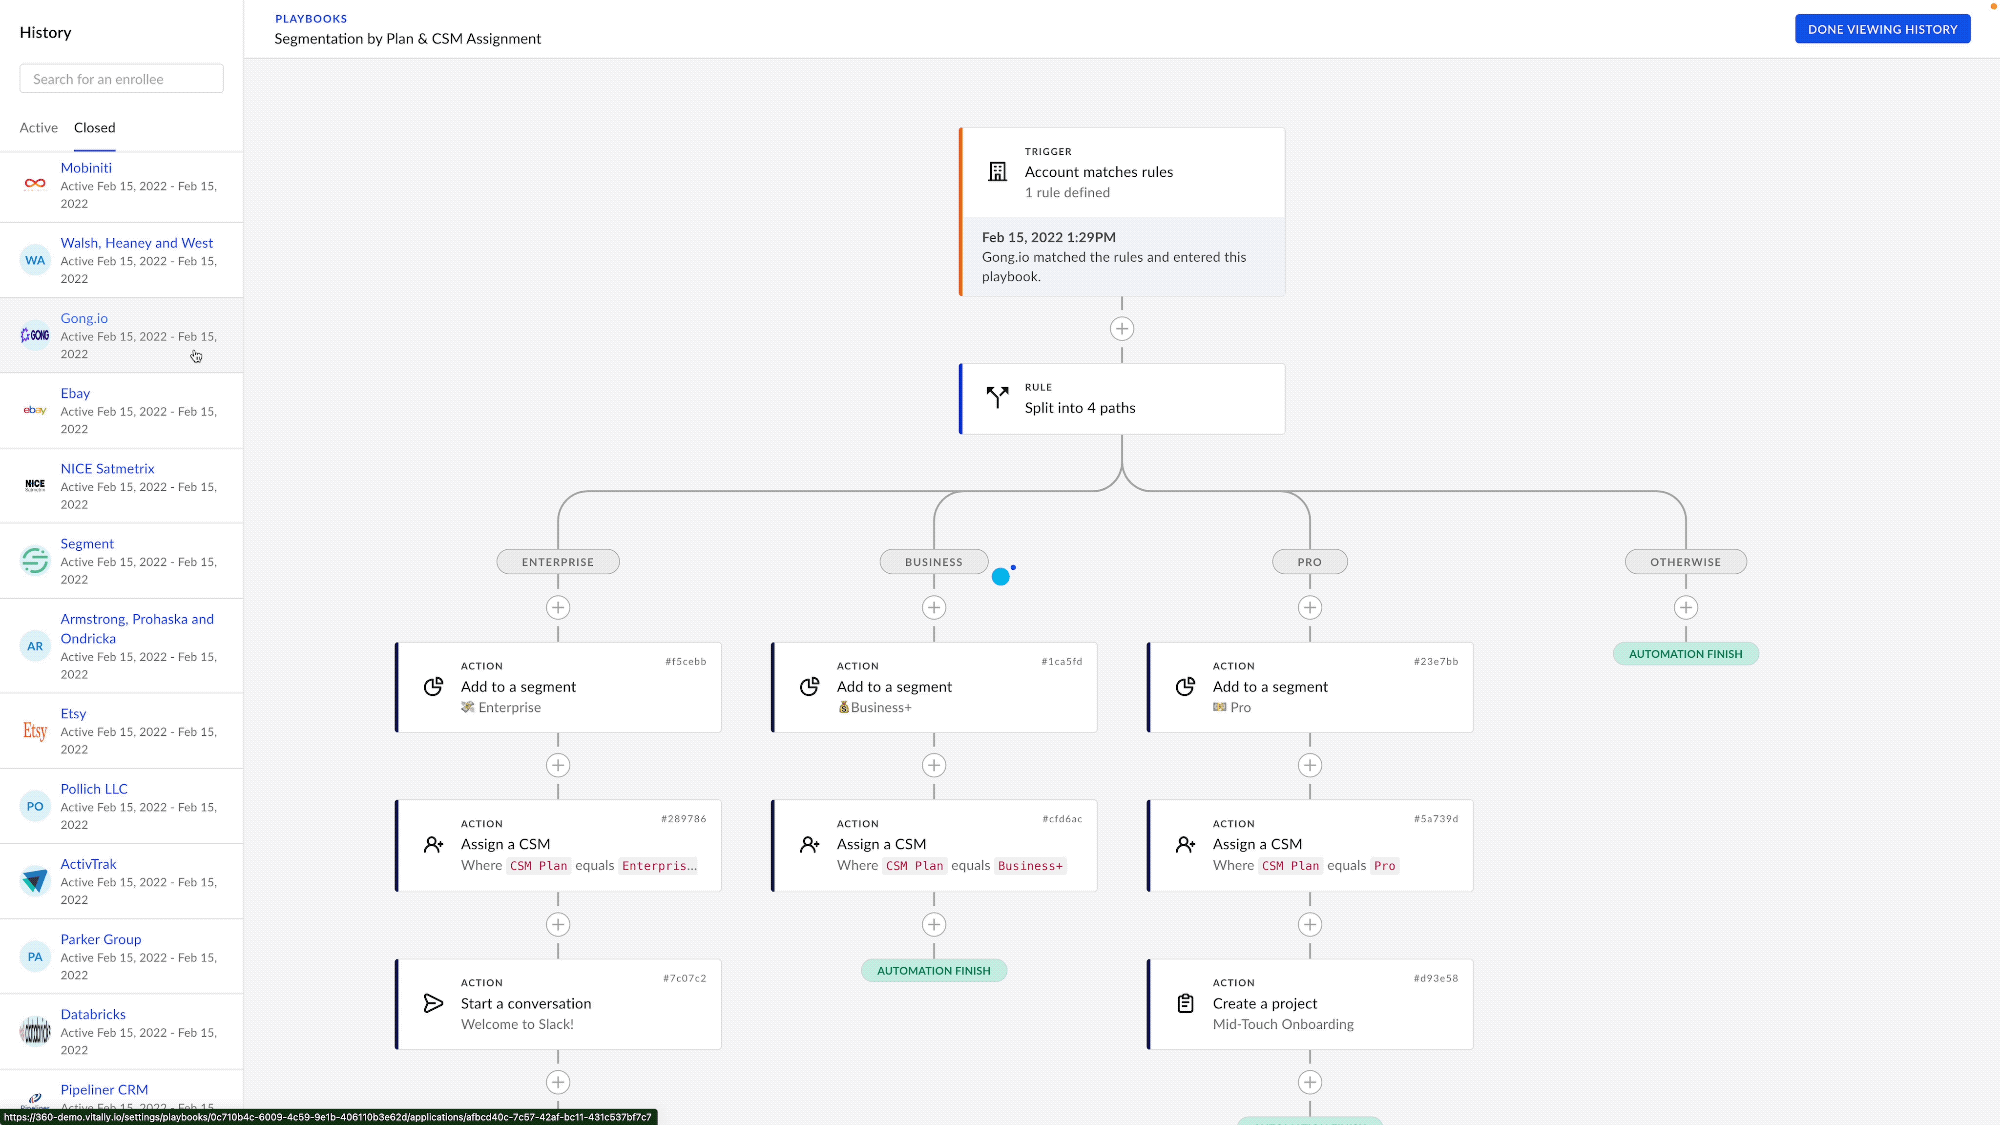Click the segment pie icon in the Business+ action card
Screen dimensions: 2000x1125
tap(809, 687)
